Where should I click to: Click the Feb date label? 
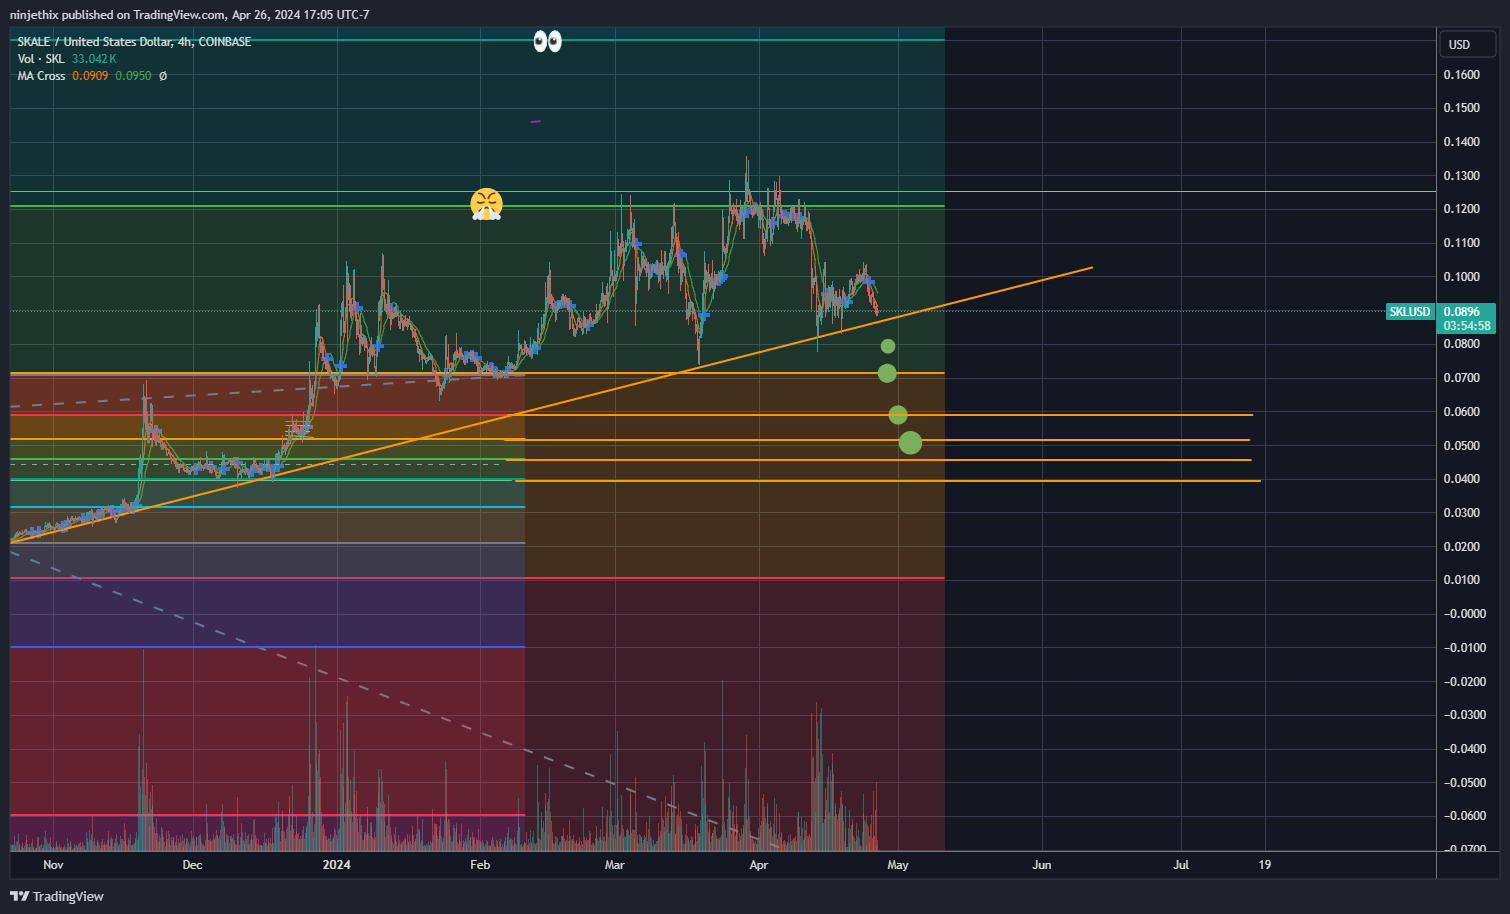point(480,865)
